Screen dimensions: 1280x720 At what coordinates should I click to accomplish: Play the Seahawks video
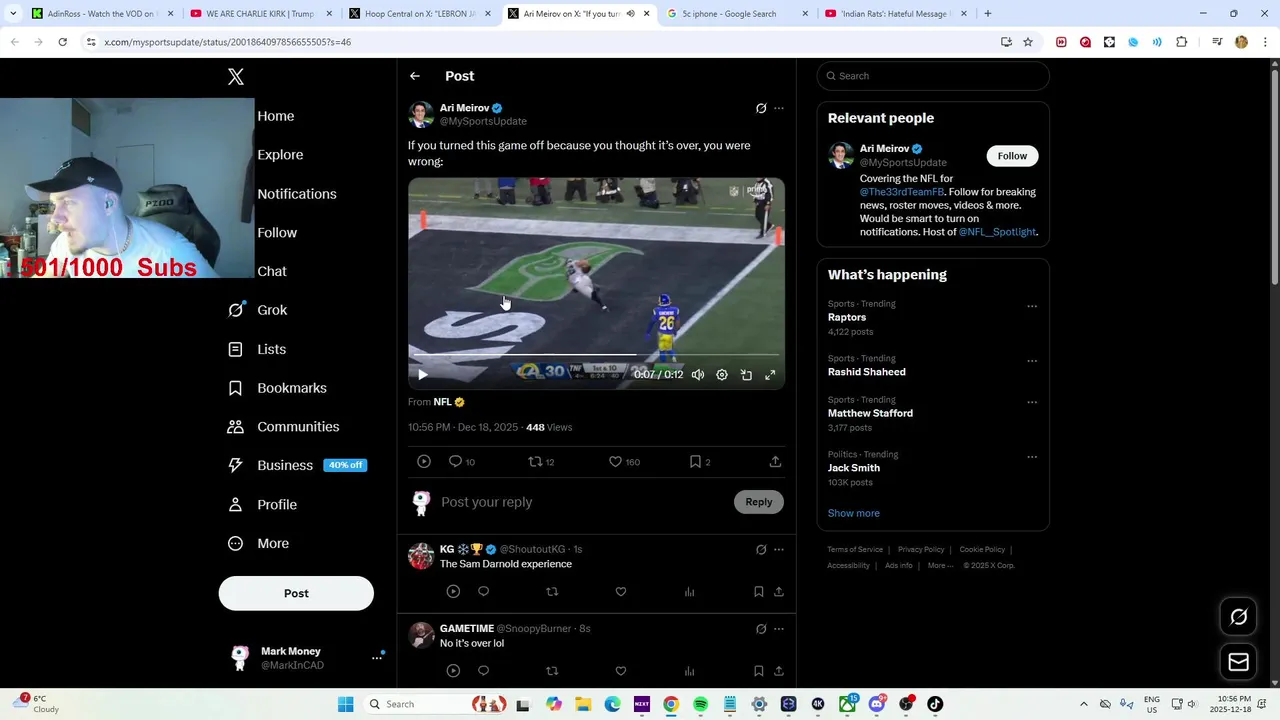tap(423, 375)
